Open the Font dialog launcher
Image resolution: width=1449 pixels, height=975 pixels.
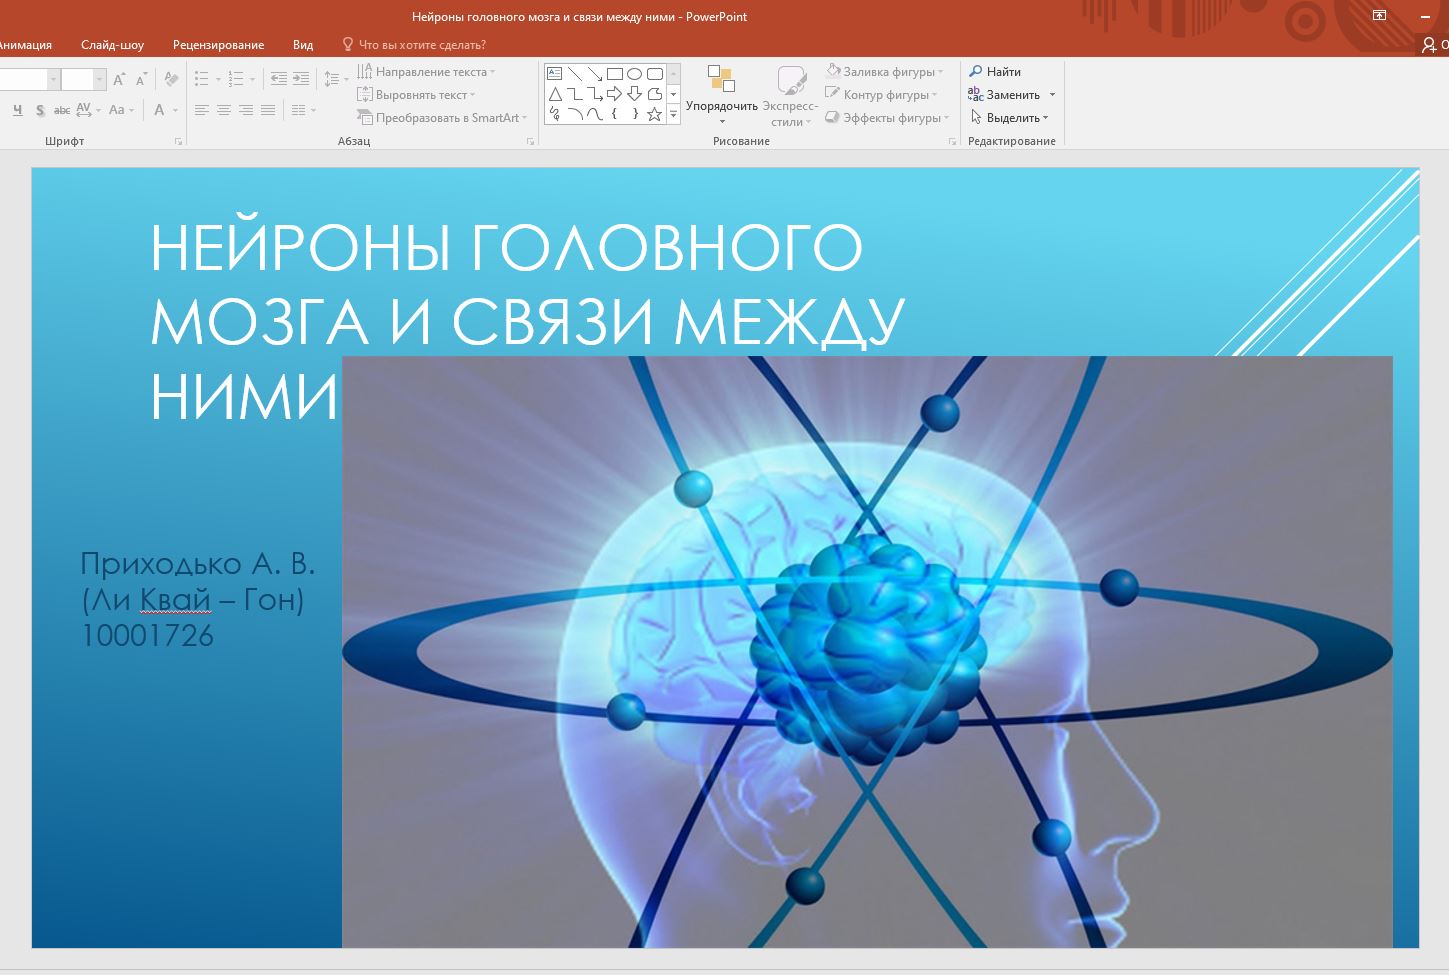(179, 142)
